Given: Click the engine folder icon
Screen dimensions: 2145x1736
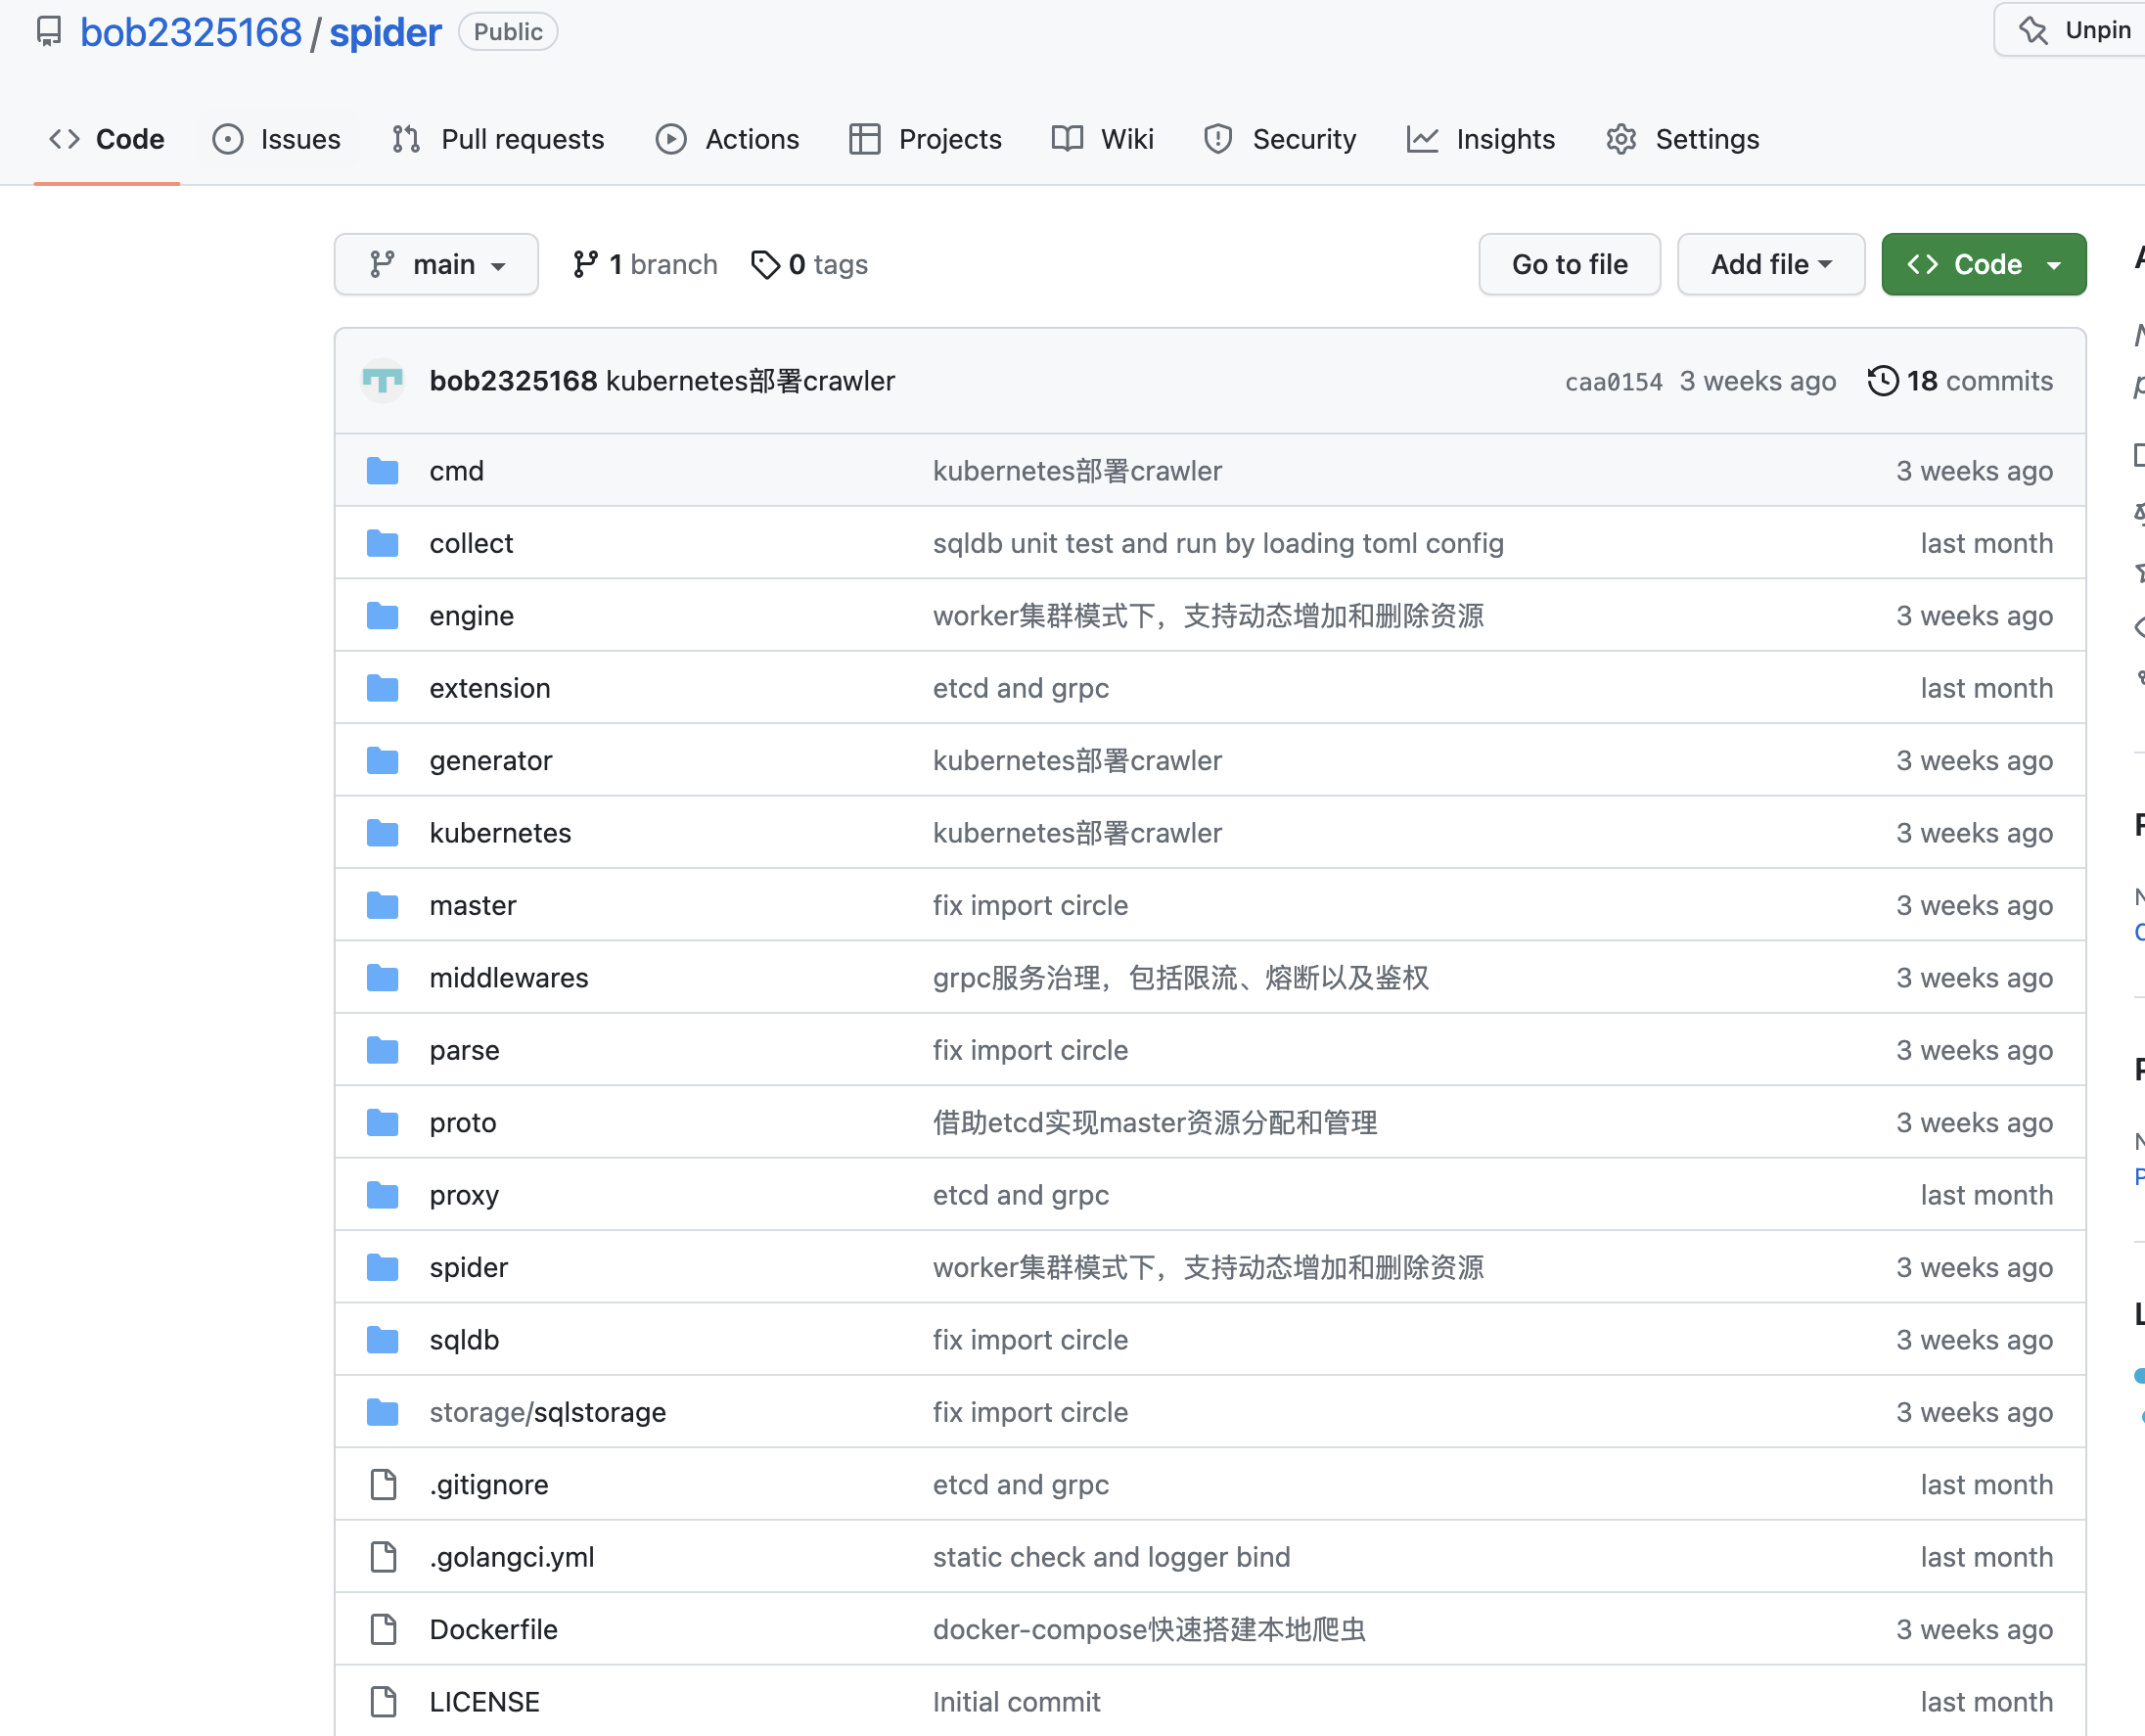Looking at the screenshot, I should (x=382, y=615).
